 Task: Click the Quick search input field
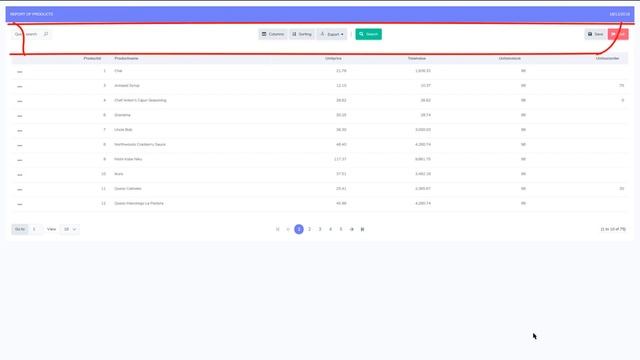point(27,34)
